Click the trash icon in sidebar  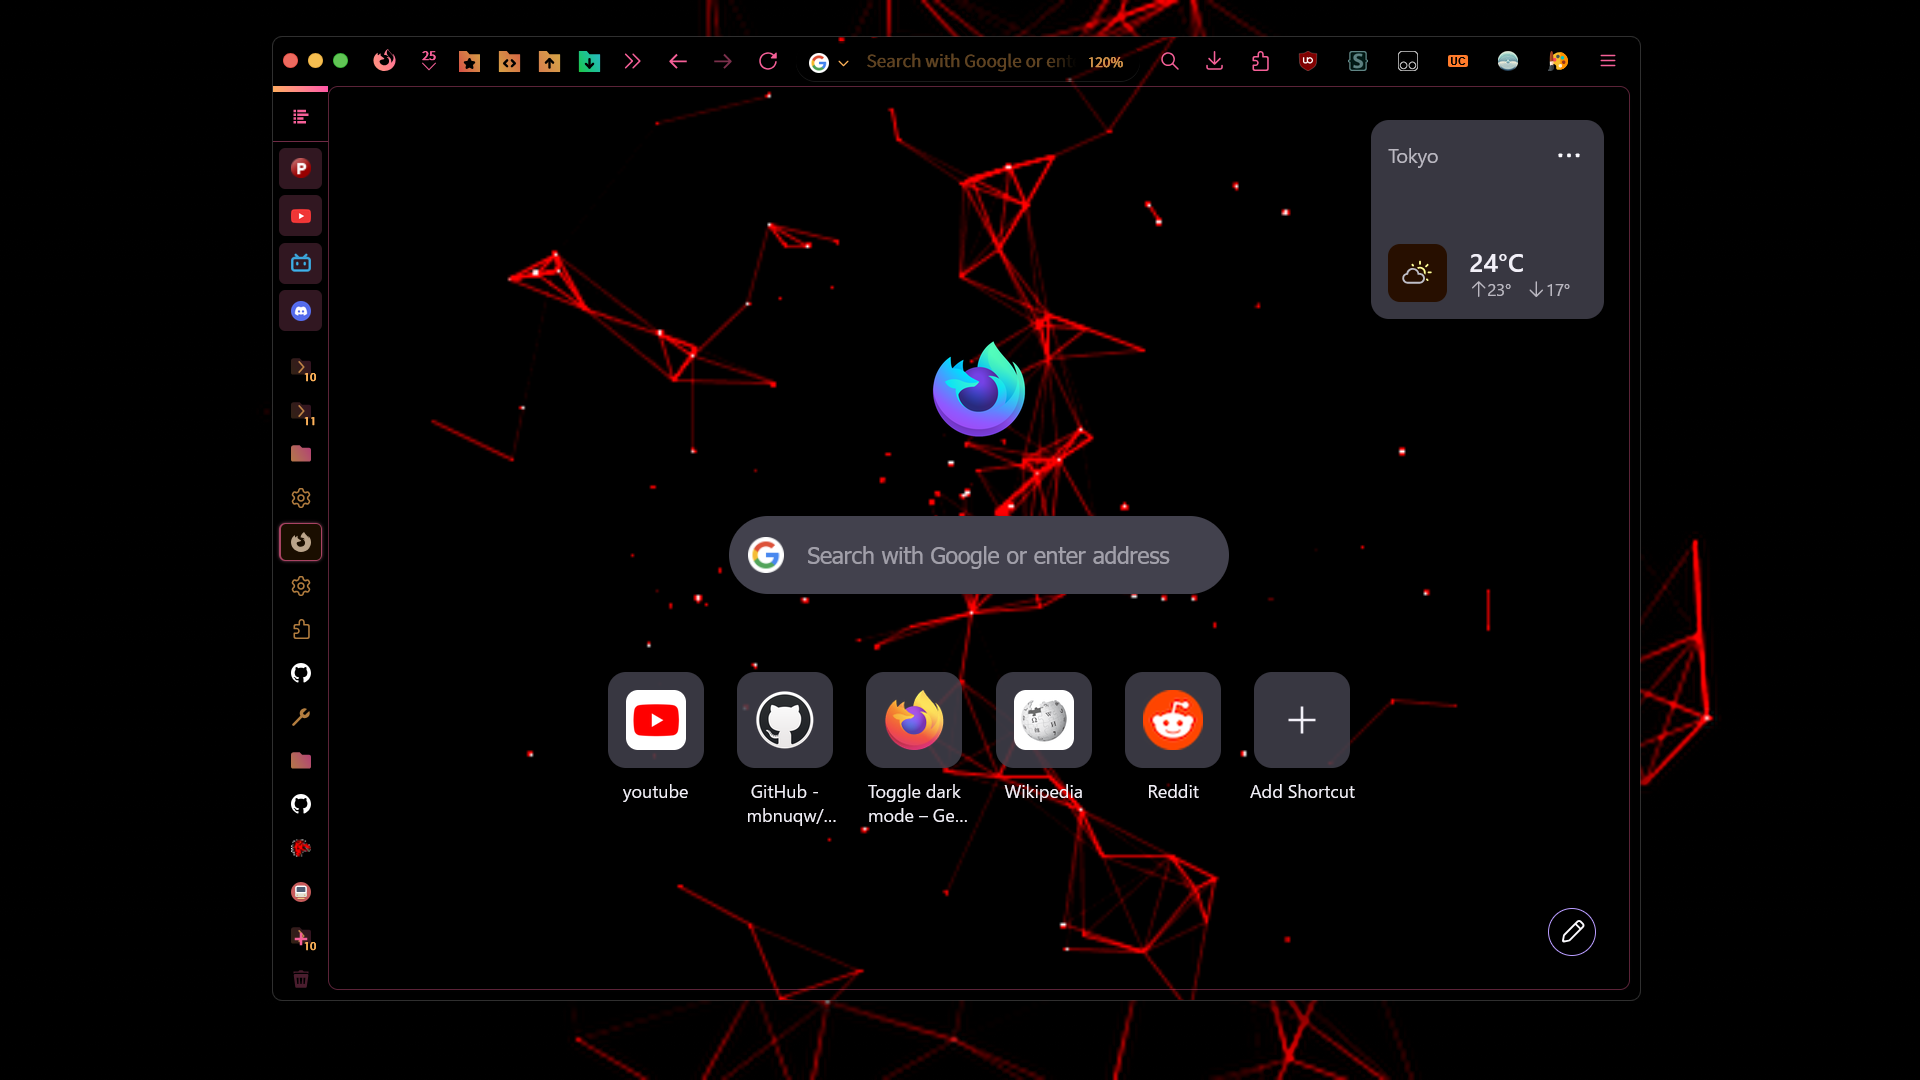pos(301,979)
